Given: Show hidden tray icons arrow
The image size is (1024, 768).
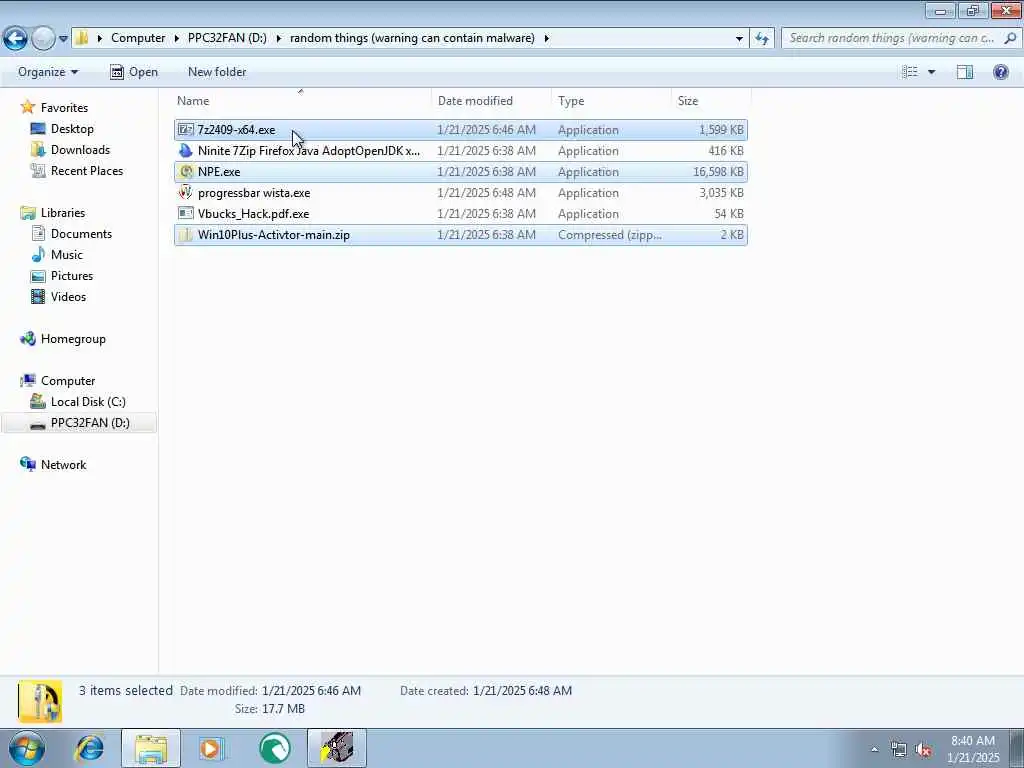Looking at the screenshot, I should tap(874, 749).
